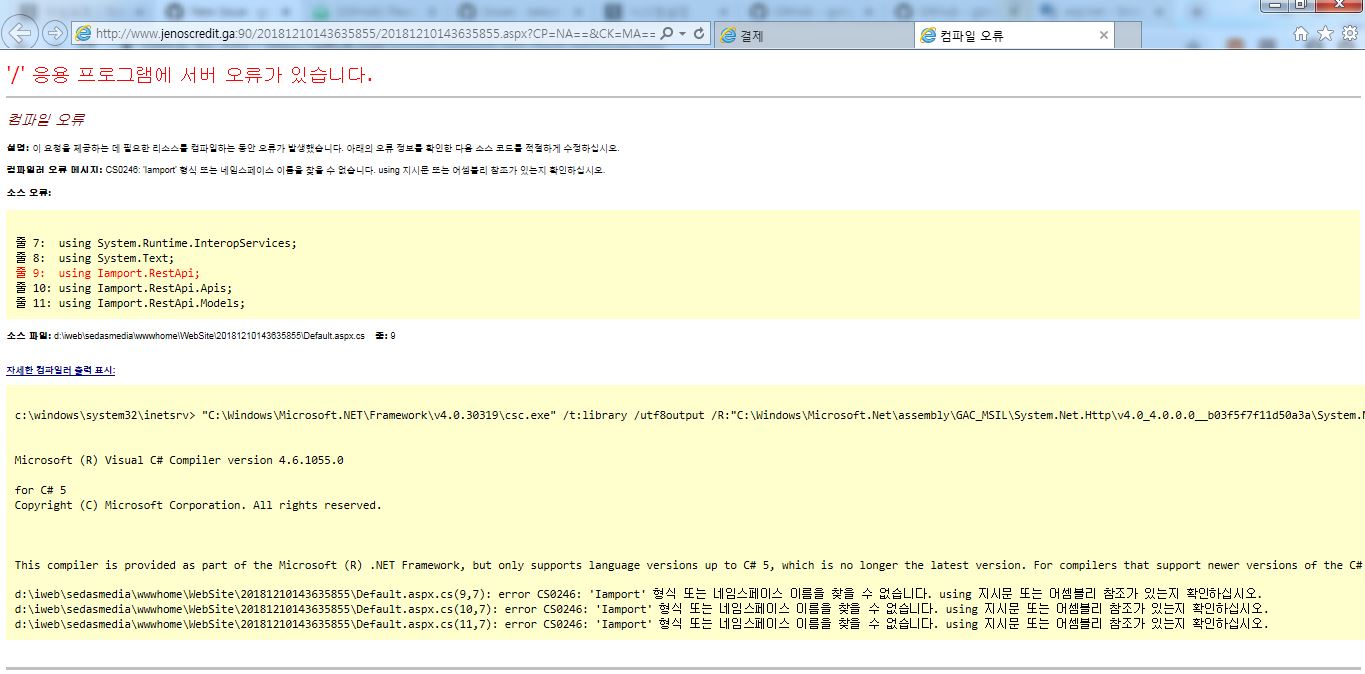Click the Back navigation arrow
The width and height of the screenshot is (1365, 674).
point(20,31)
